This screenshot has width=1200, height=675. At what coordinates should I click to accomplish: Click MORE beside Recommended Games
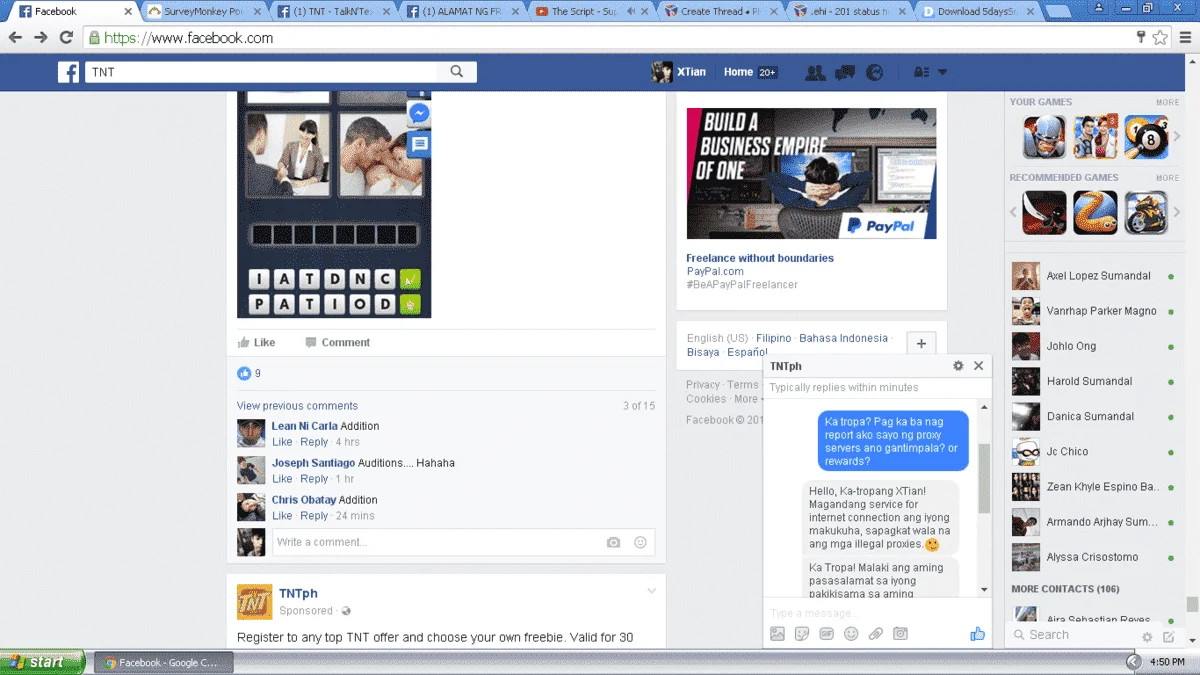[1167, 178]
